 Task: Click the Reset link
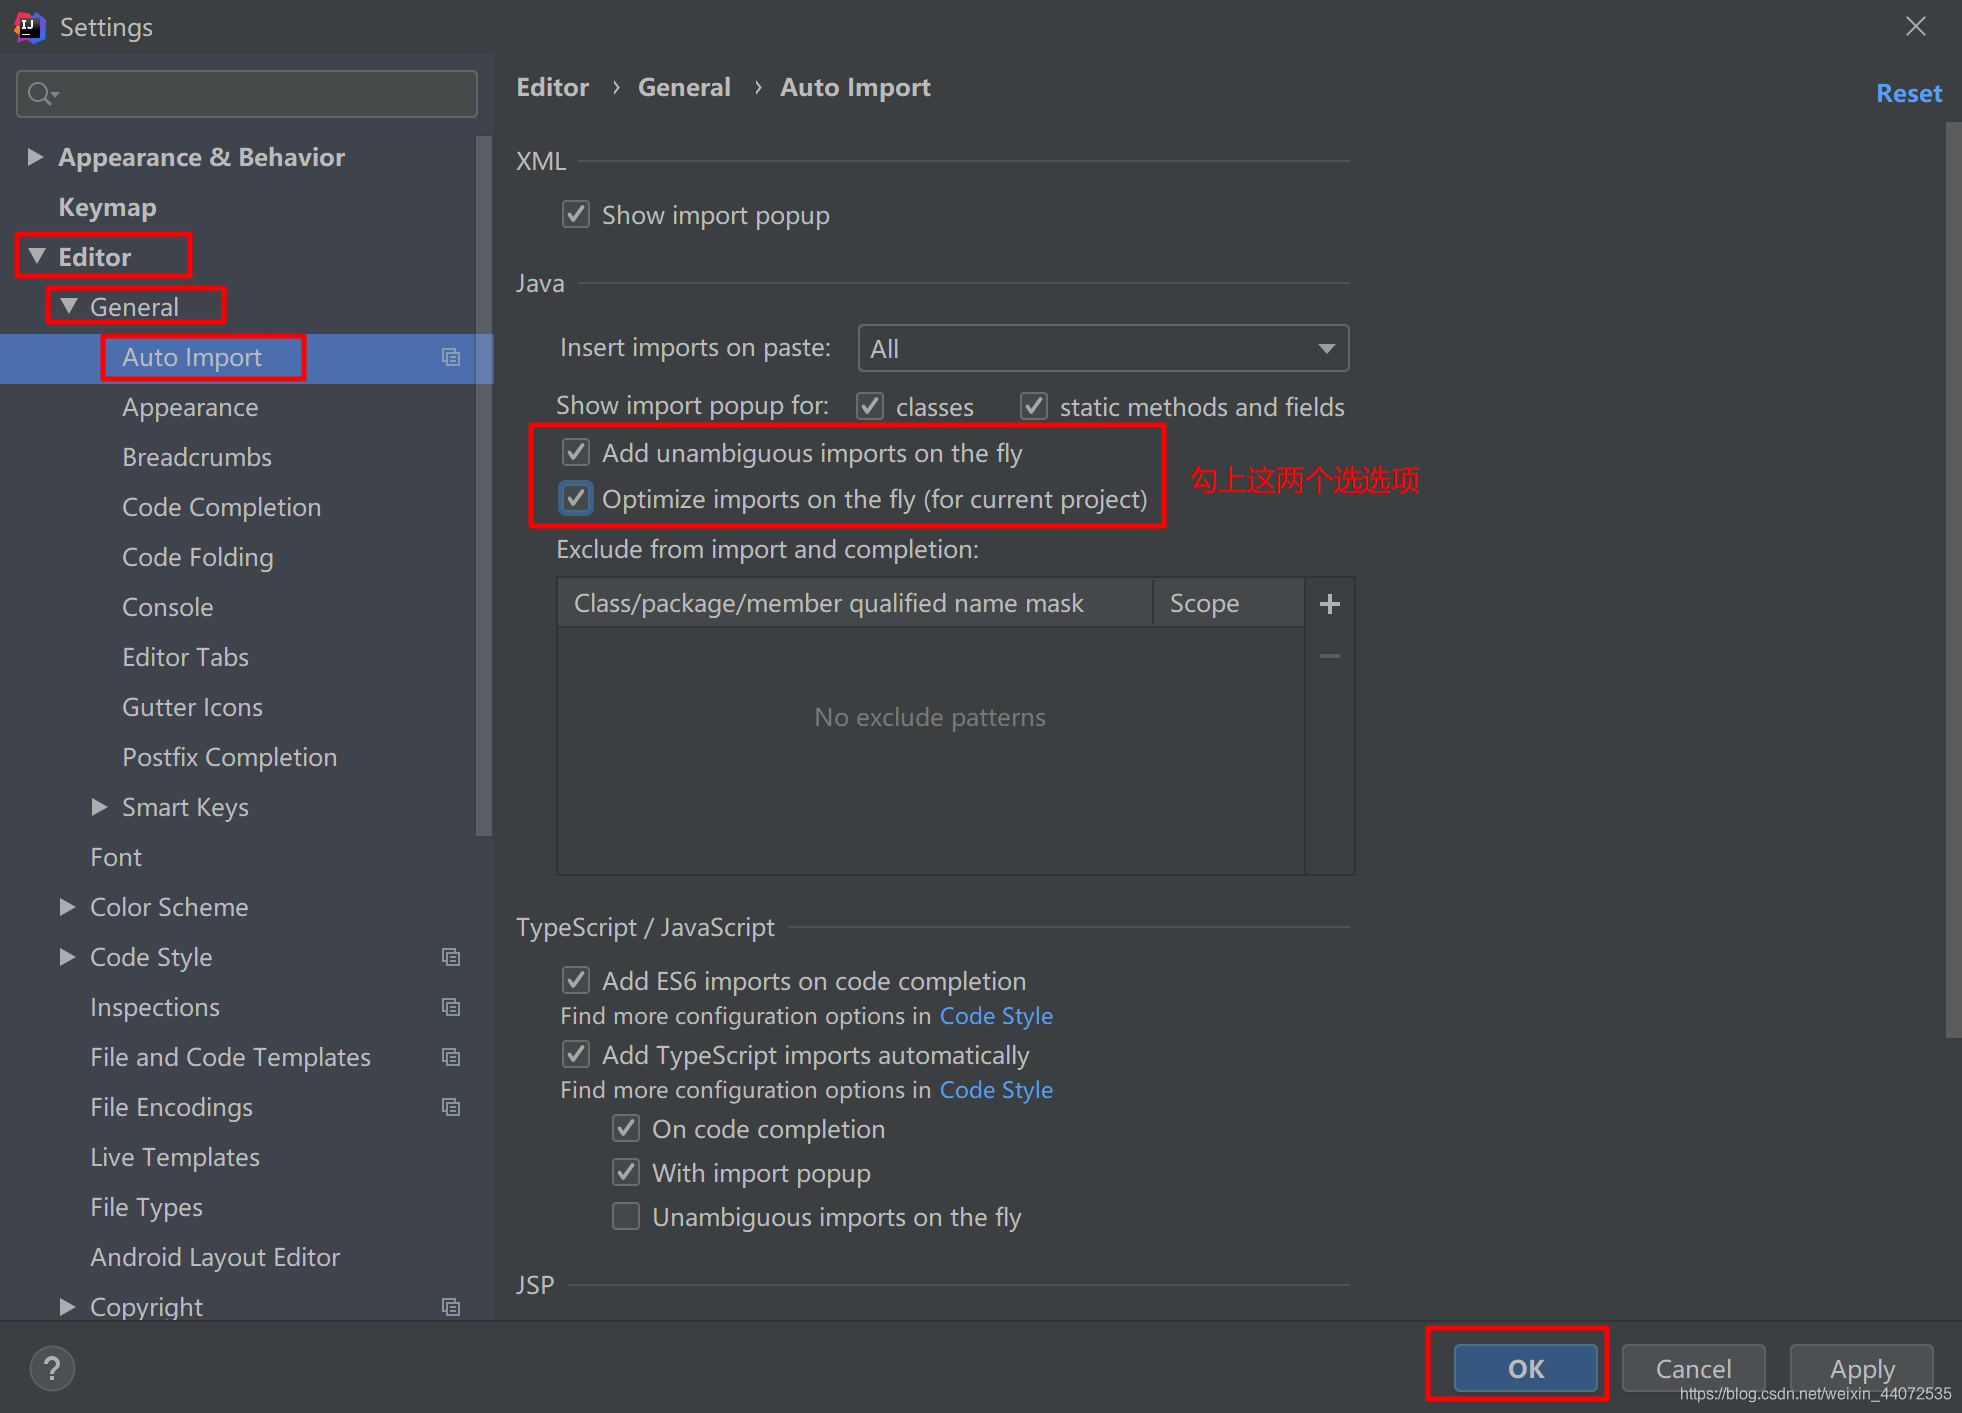click(1908, 93)
